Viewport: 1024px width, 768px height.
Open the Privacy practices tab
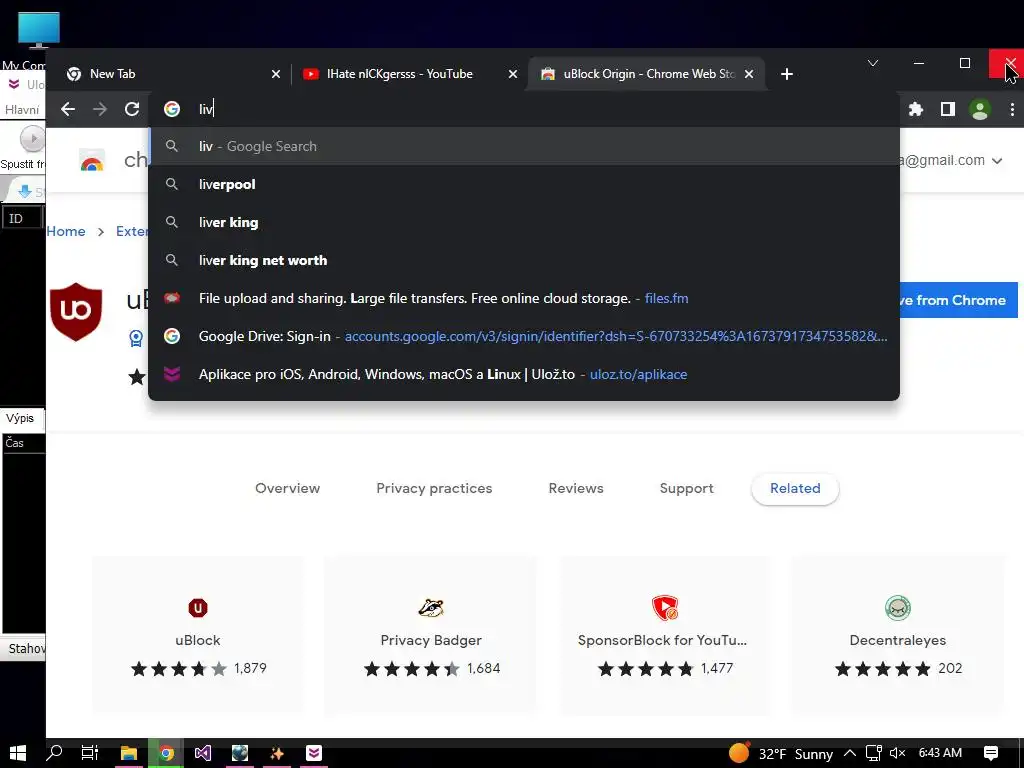click(434, 488)
